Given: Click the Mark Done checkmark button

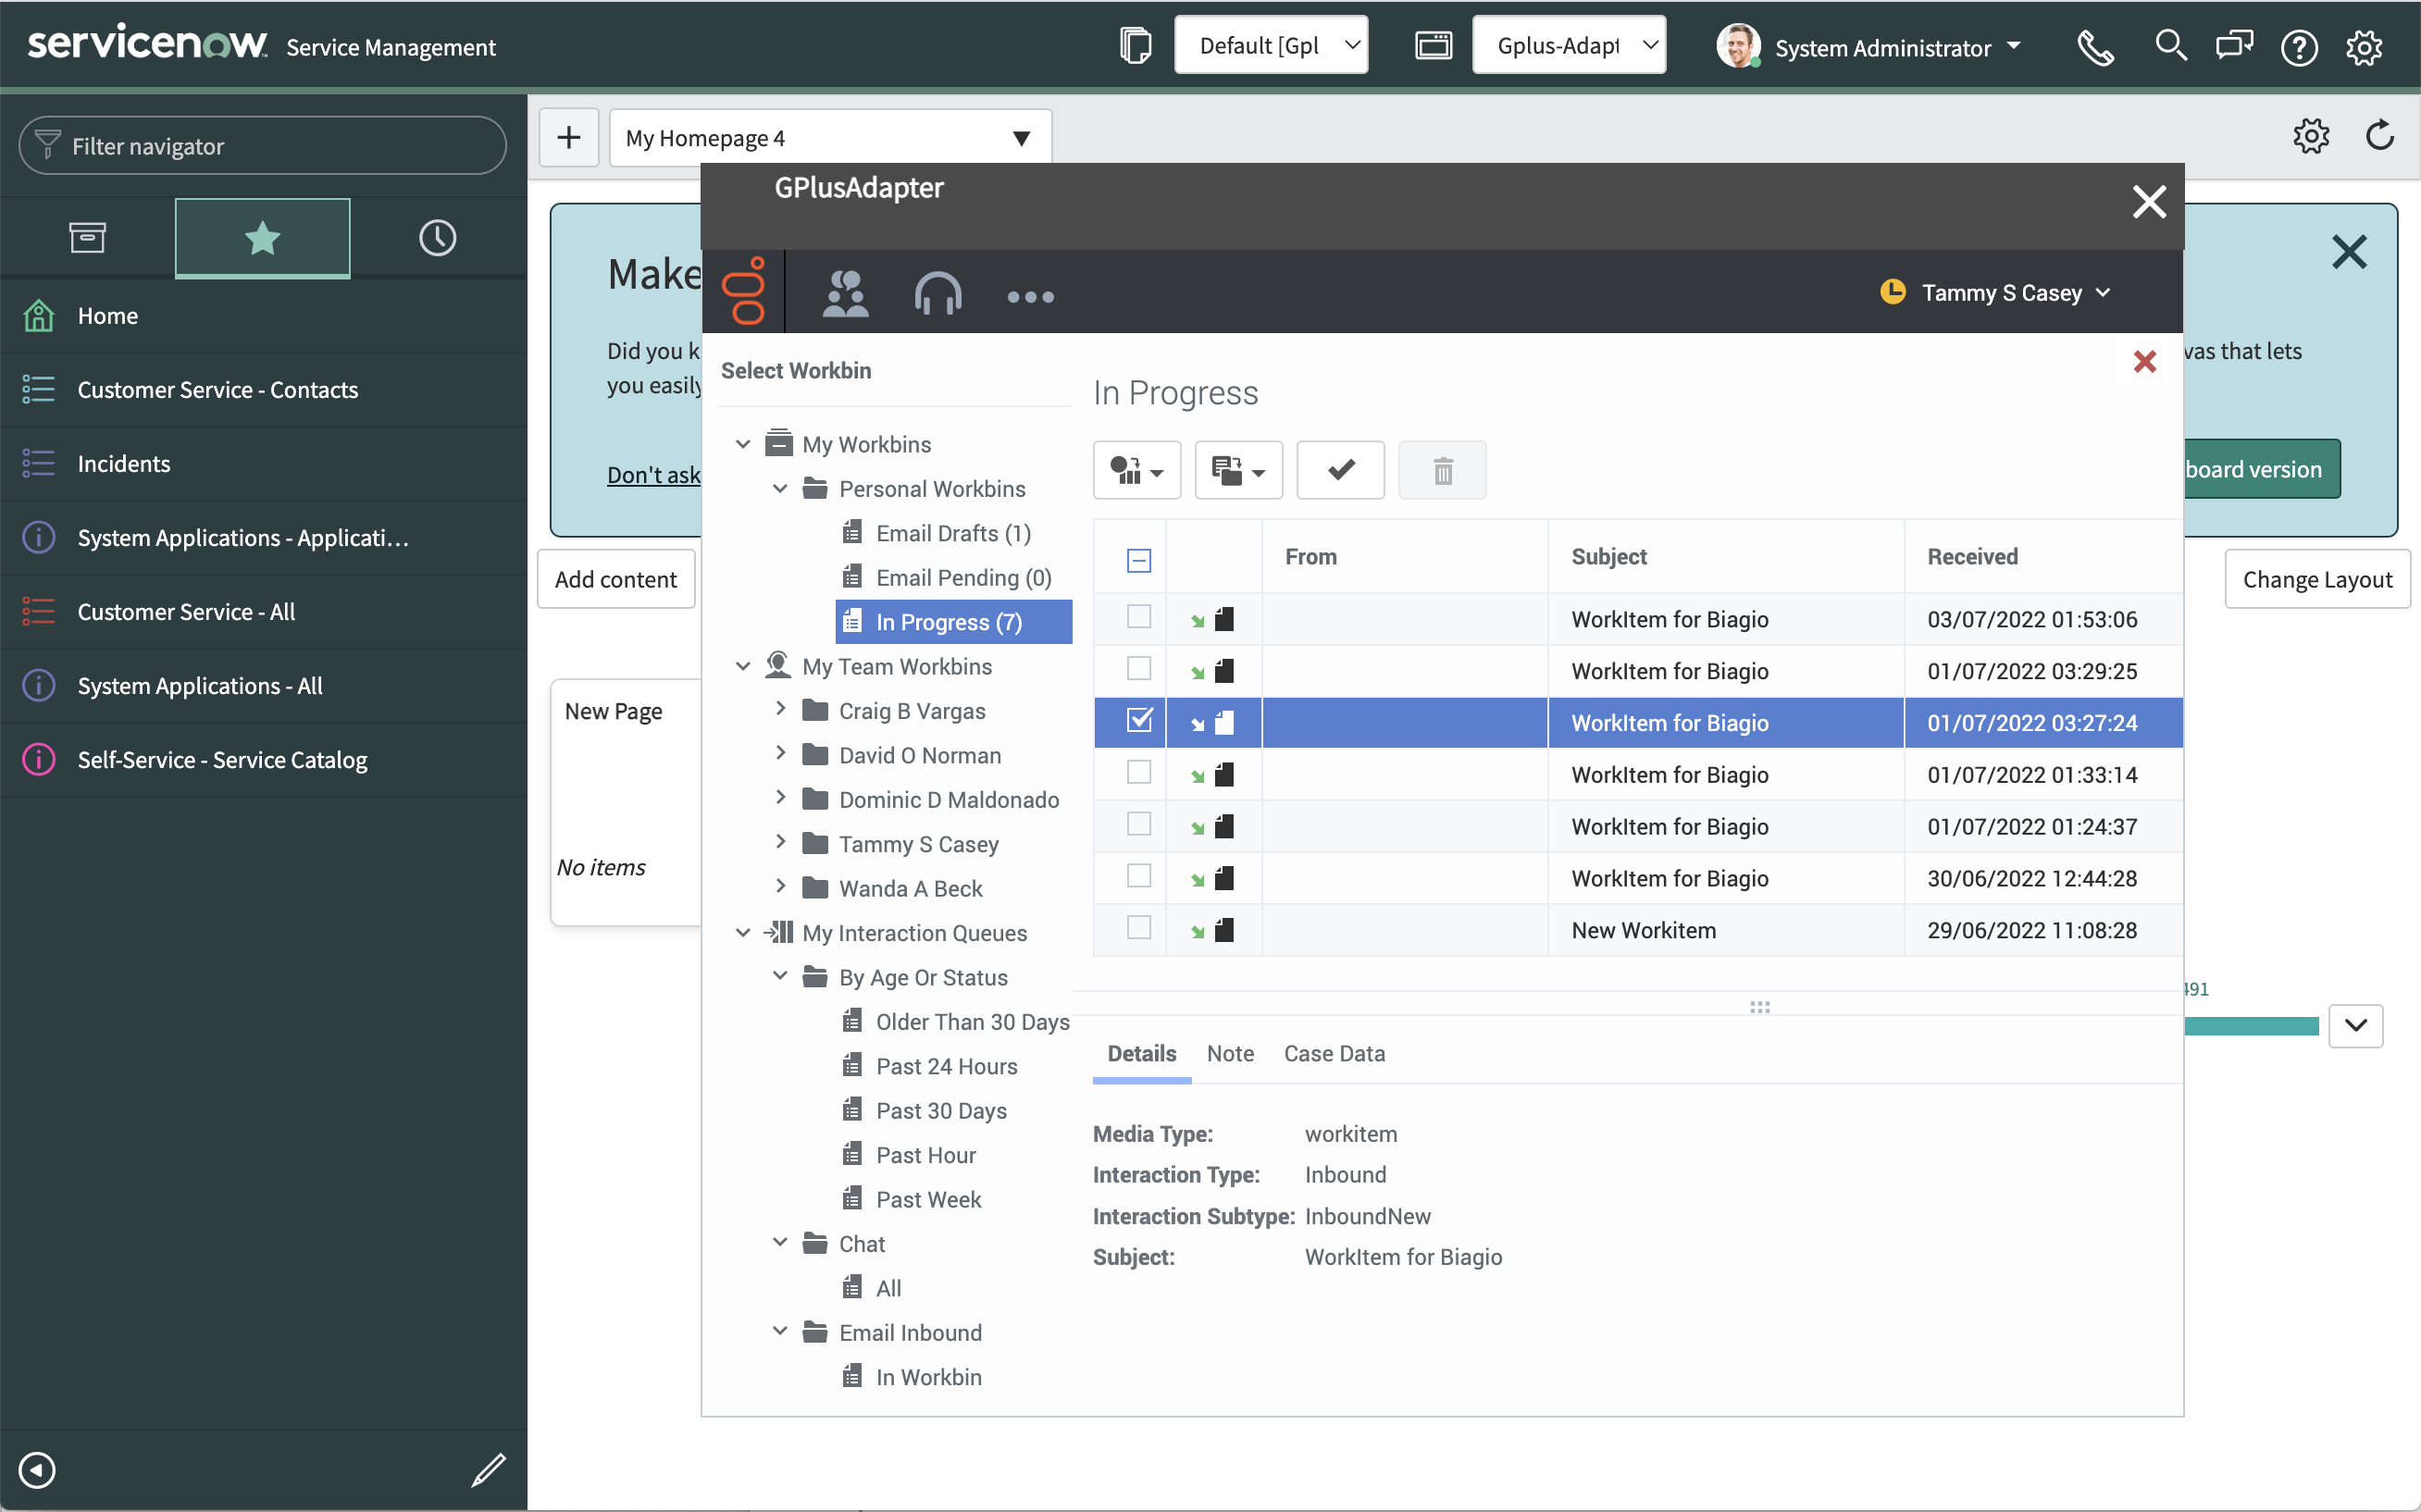Looking at the screenshot, I should coord(1341,470).
